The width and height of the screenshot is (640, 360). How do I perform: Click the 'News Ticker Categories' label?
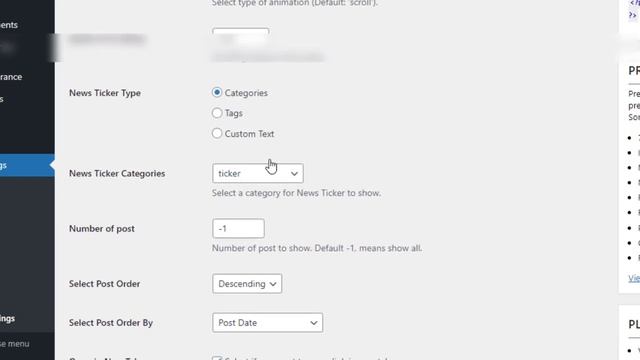tap(117, 173)
